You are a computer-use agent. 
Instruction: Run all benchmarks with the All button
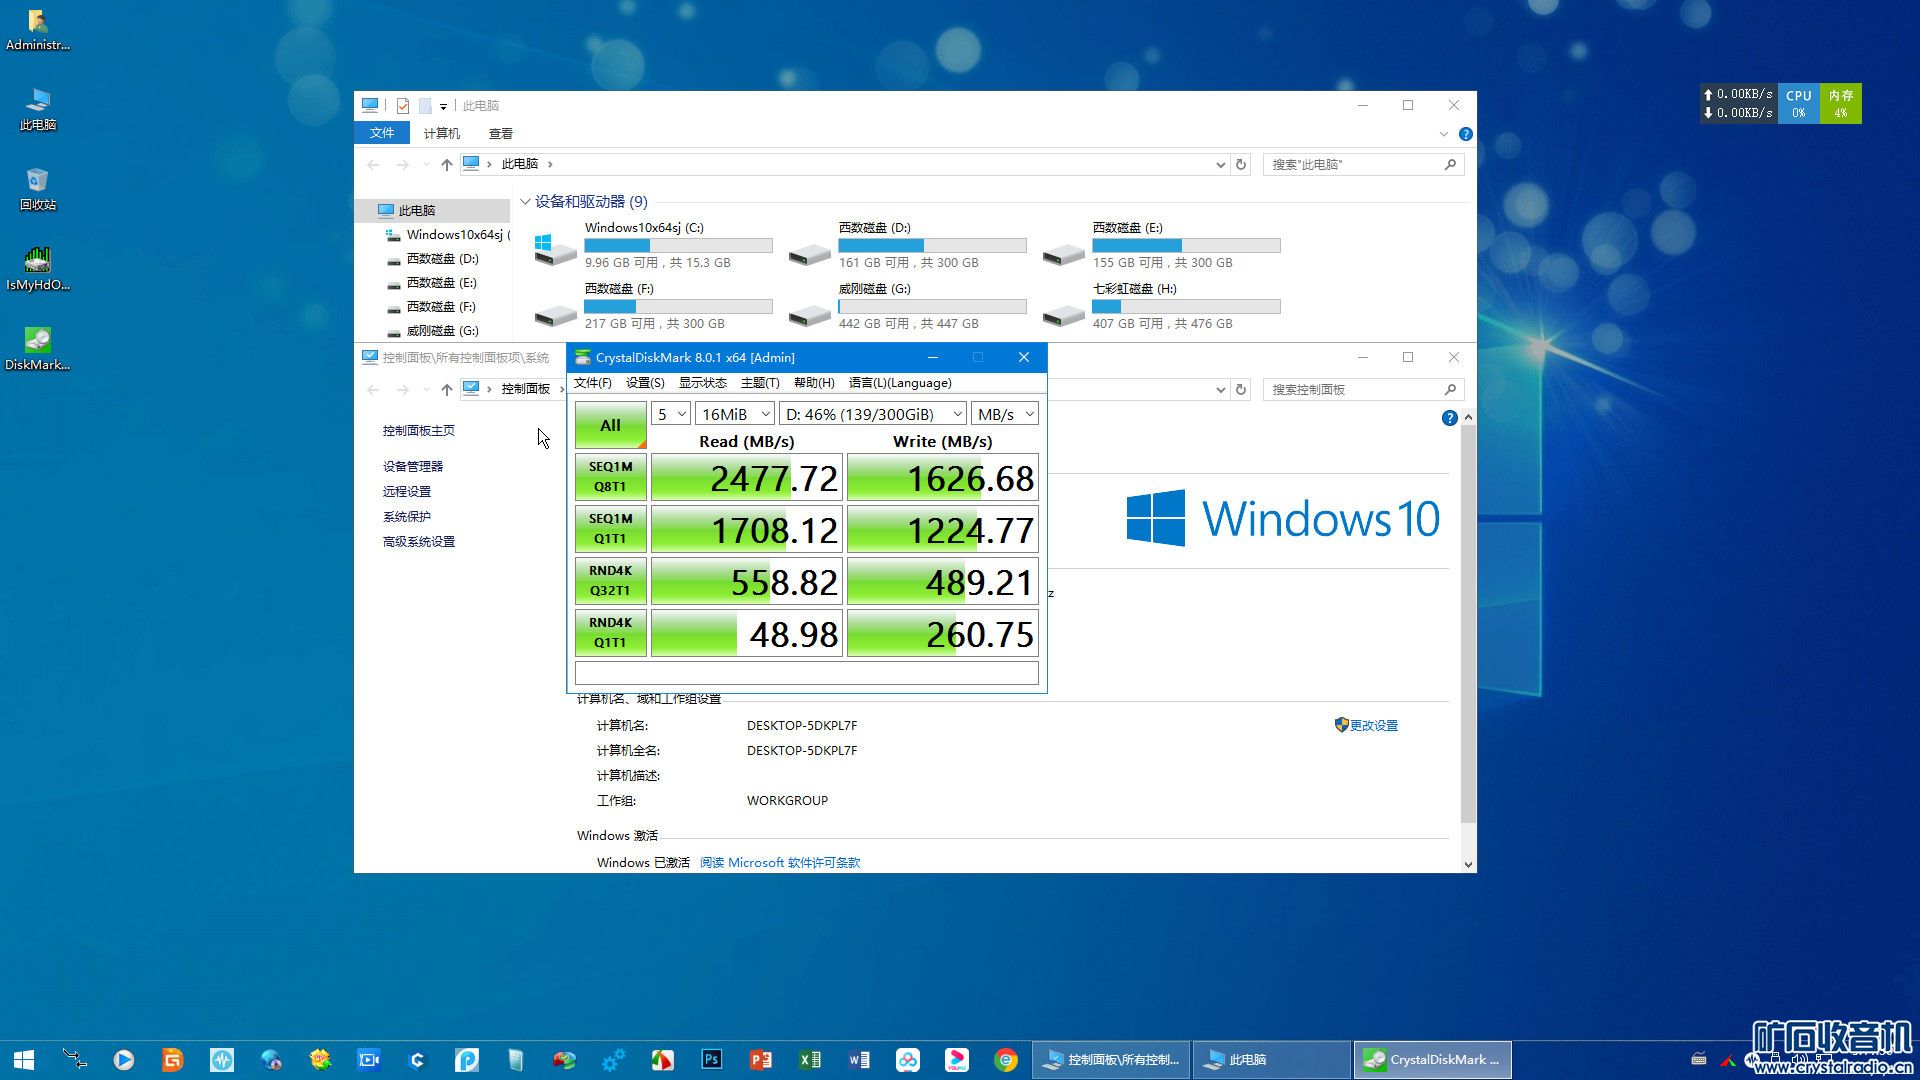610,425
